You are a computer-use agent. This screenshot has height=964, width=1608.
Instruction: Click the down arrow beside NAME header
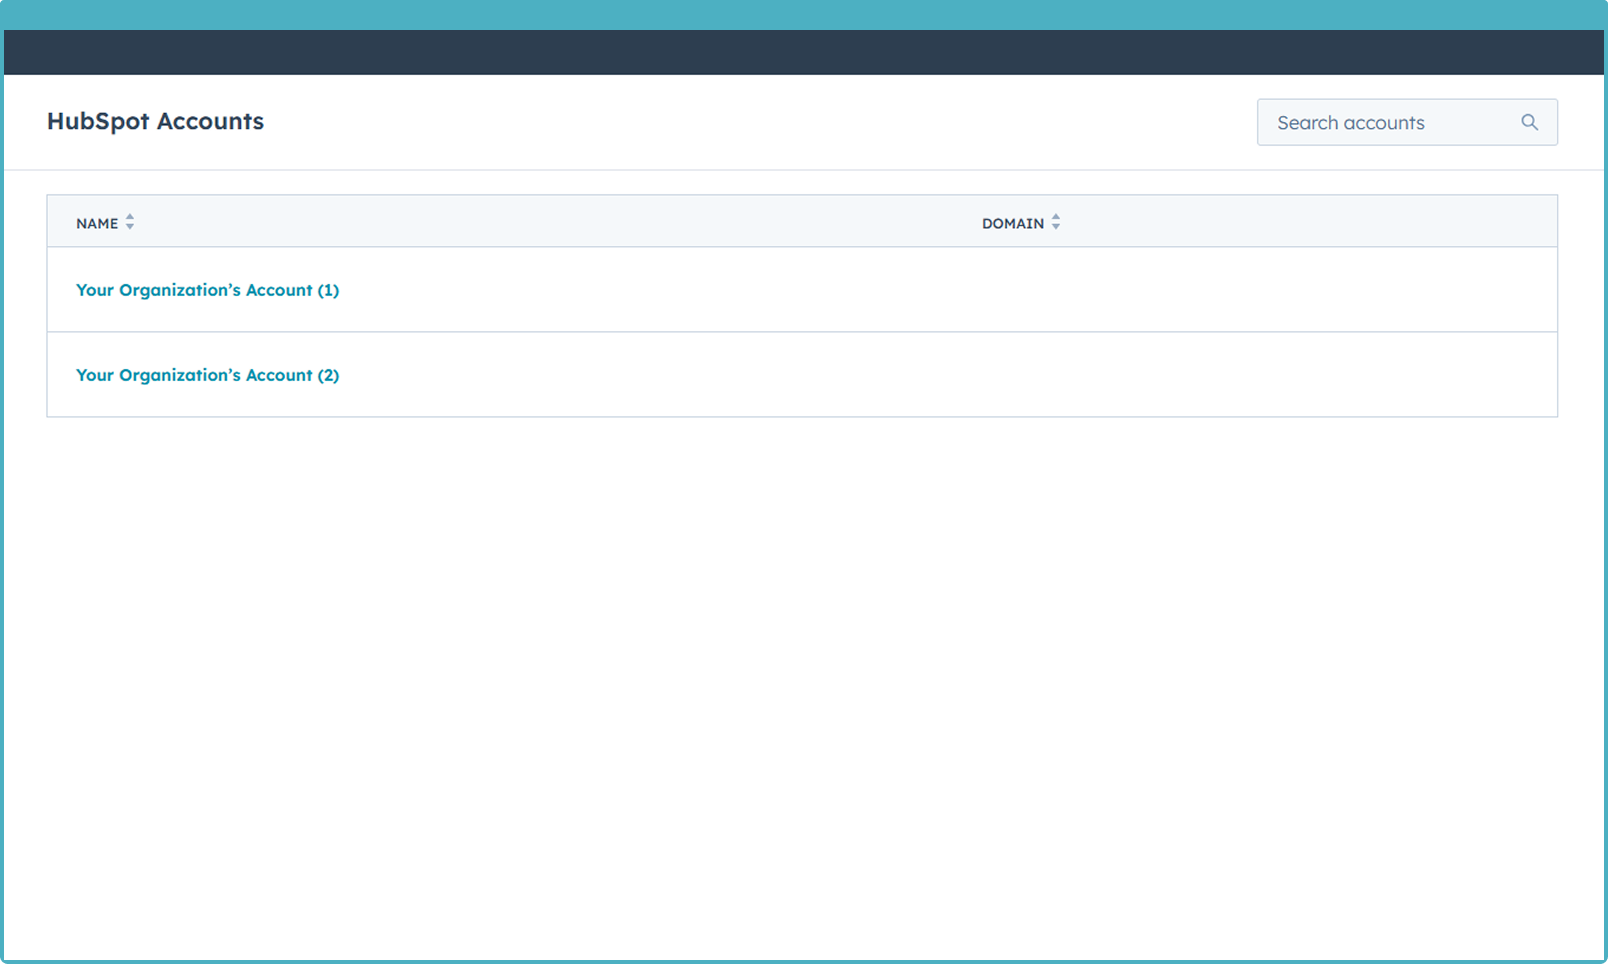pyautogui.click(x=130, y=228)
